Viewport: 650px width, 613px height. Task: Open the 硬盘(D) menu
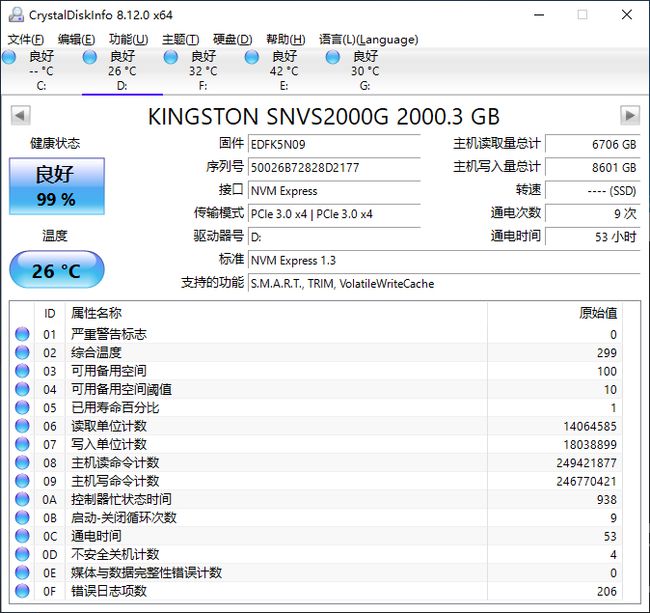233,39
